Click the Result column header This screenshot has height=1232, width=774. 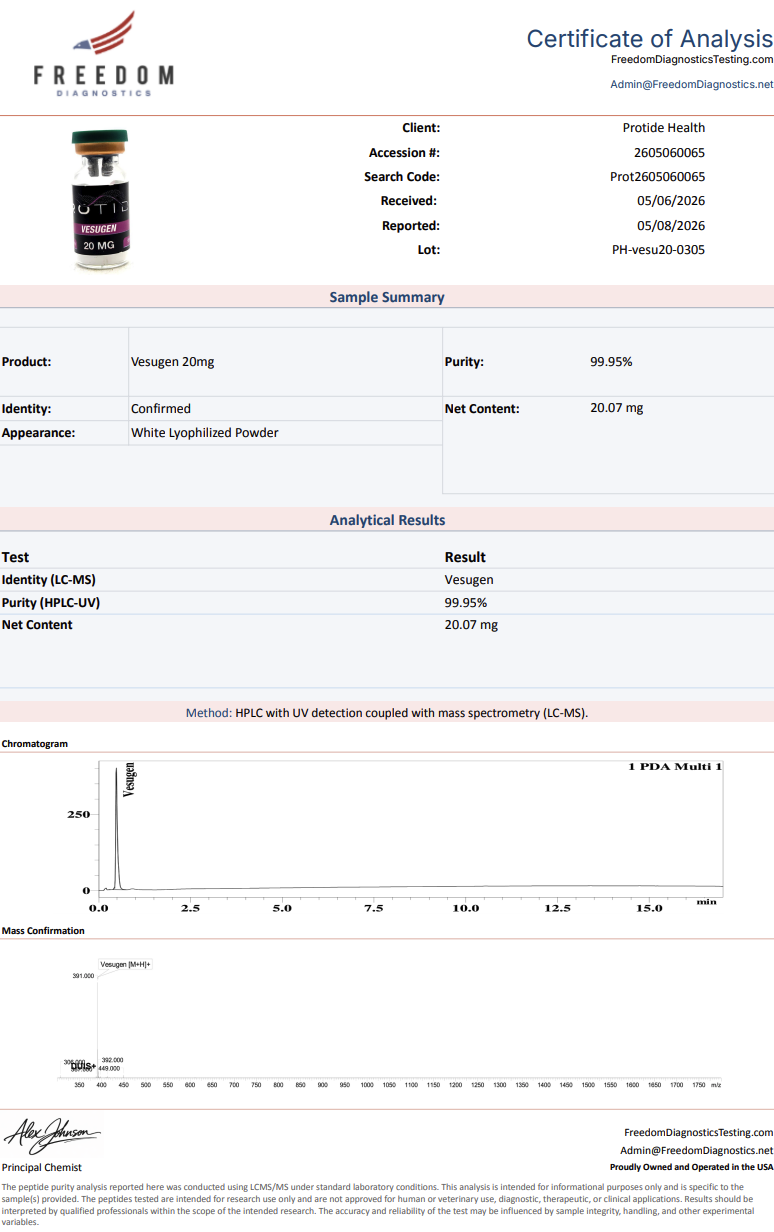[x=465, y=557]
